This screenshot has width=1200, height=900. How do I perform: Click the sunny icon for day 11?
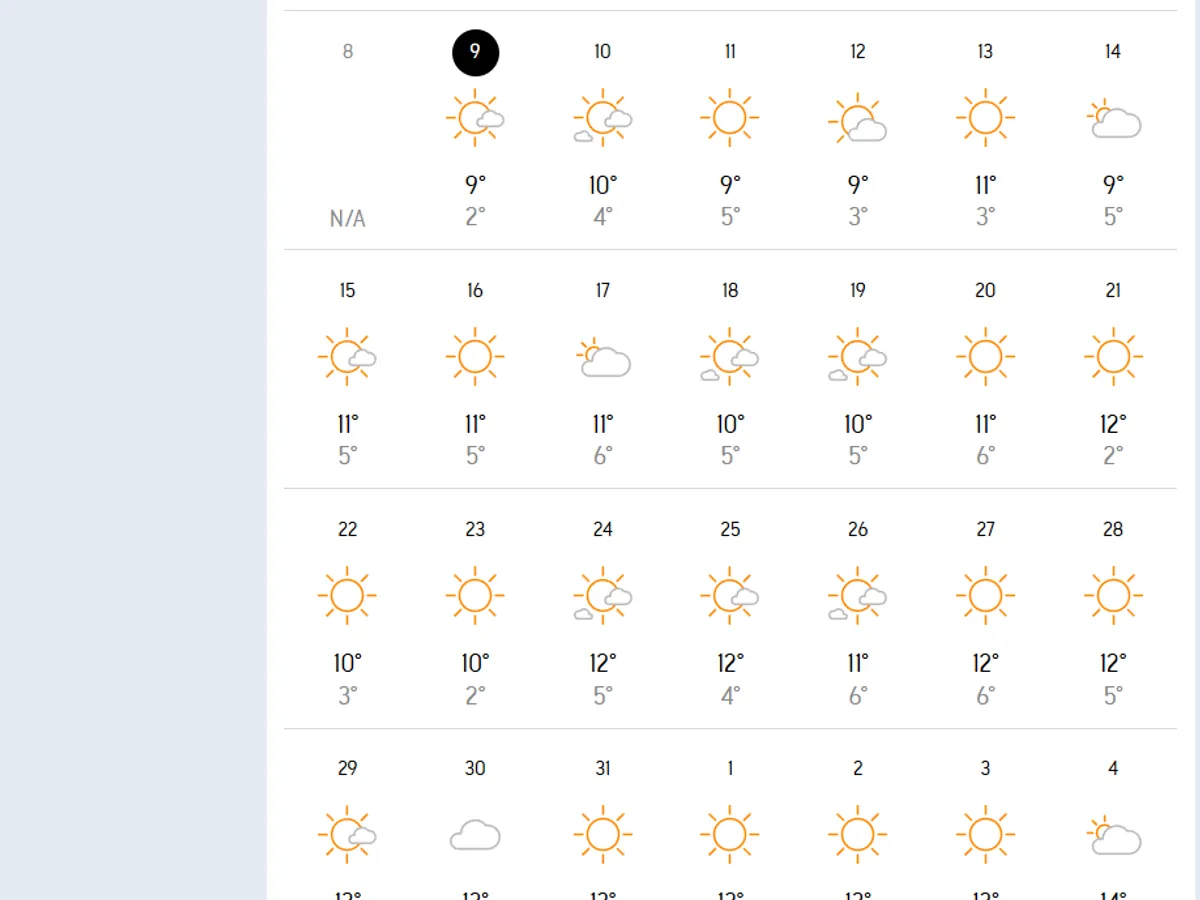730,118
